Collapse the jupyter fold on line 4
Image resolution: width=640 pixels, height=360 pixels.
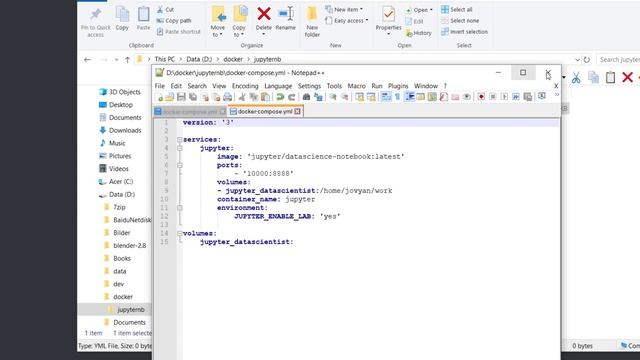click(x=180, y=148)
